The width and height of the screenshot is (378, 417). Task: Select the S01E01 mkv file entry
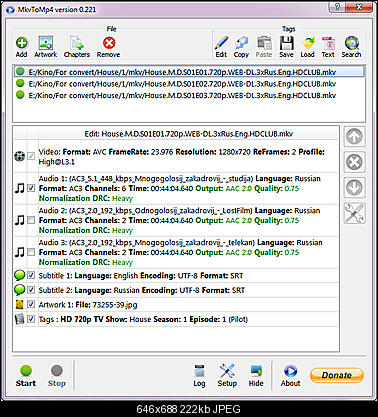(x=189, y=72)
